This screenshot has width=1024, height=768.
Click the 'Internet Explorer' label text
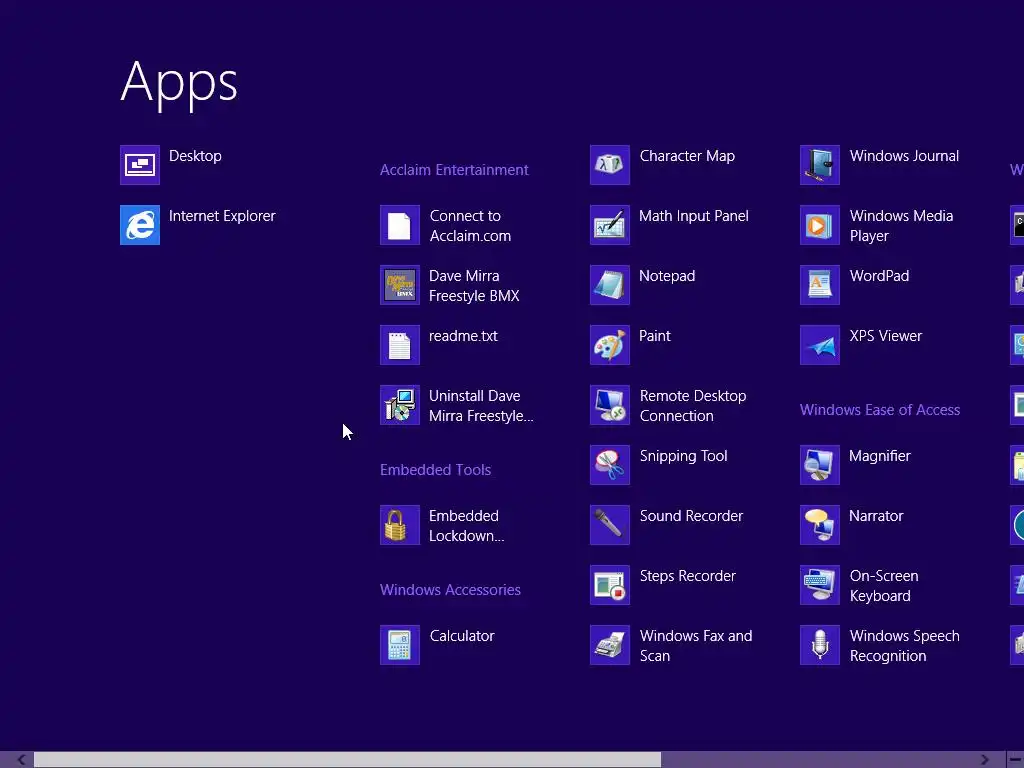[222, 216]
